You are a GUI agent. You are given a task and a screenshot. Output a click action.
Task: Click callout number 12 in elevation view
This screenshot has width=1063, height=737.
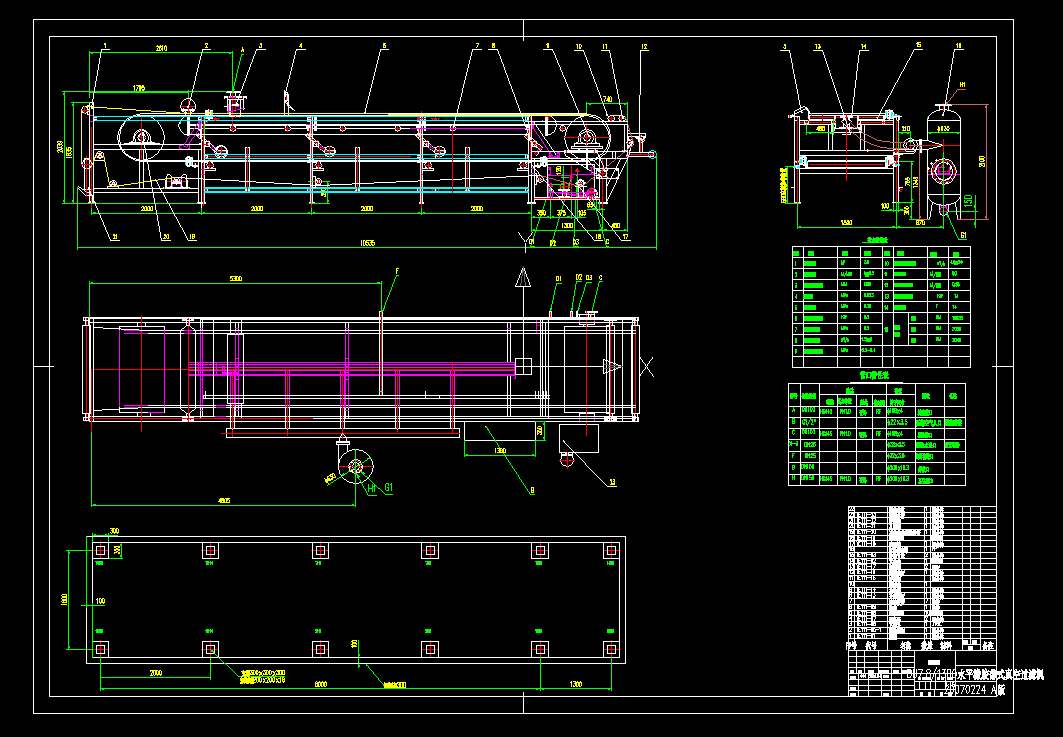[644, 47]
